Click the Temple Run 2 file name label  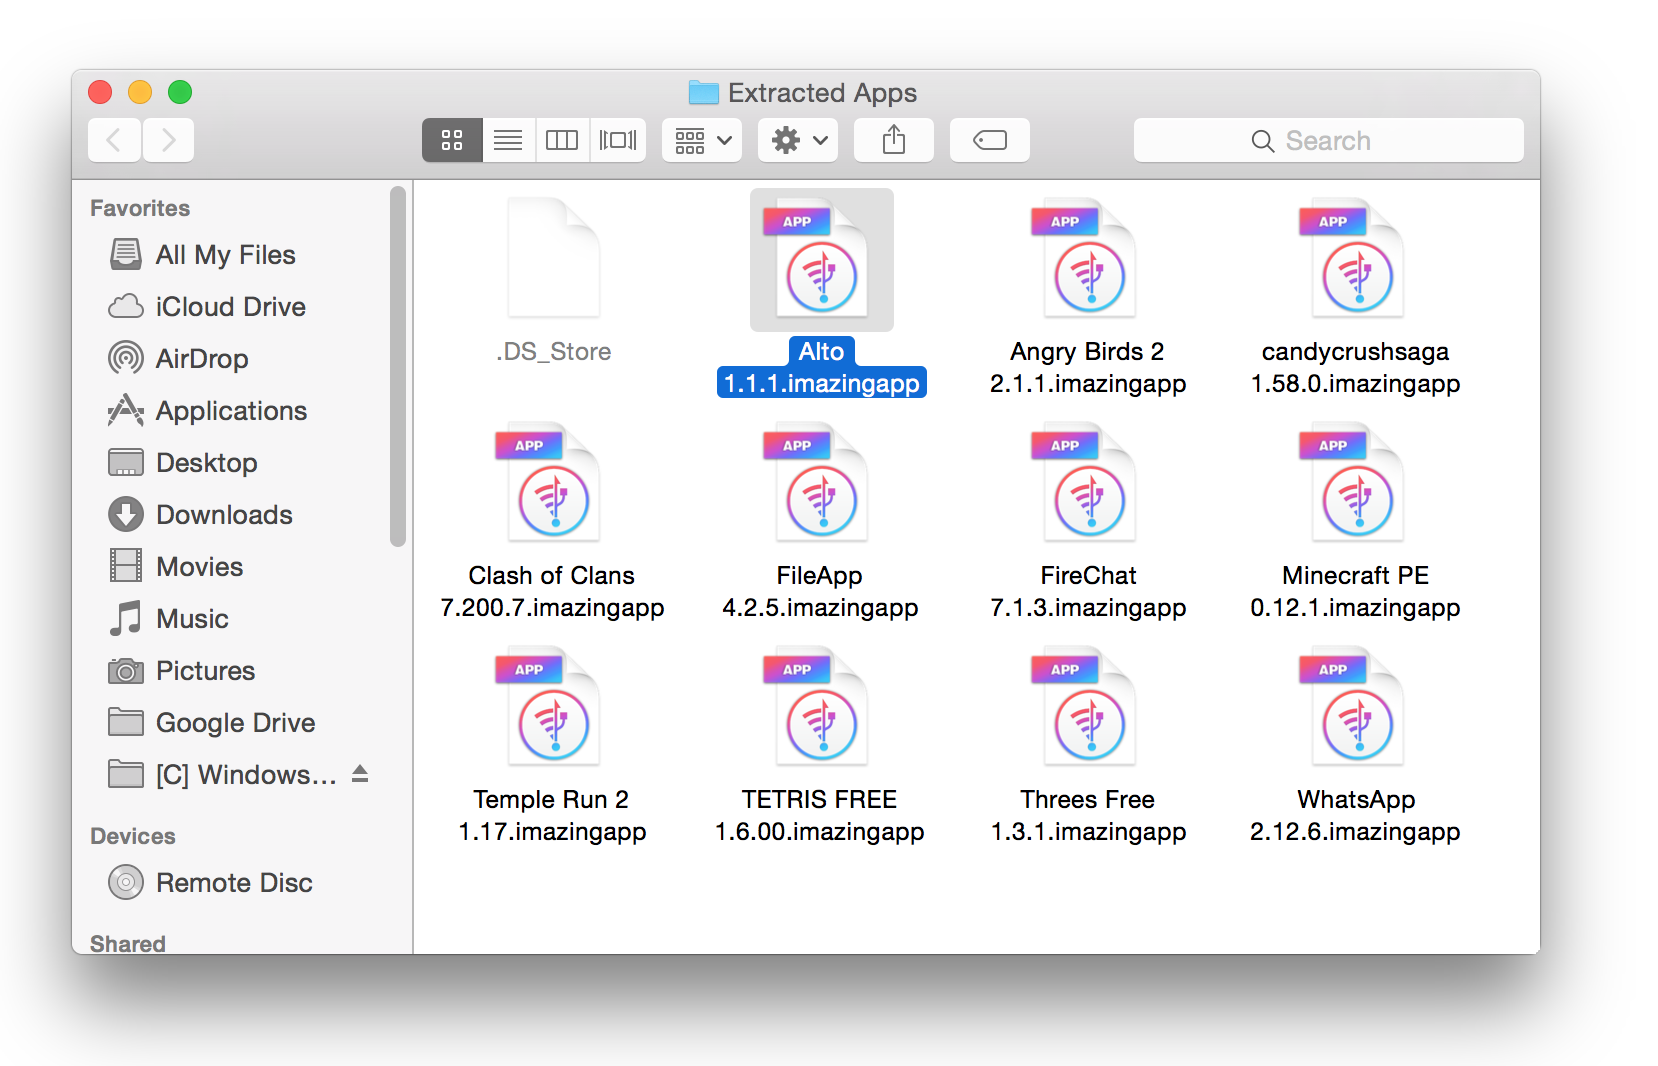coord(552,815)
